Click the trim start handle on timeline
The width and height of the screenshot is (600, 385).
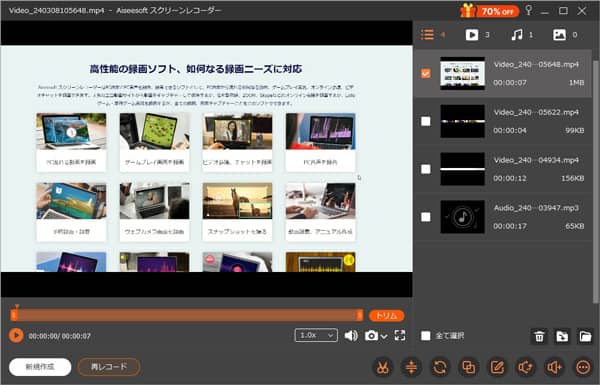14,315
